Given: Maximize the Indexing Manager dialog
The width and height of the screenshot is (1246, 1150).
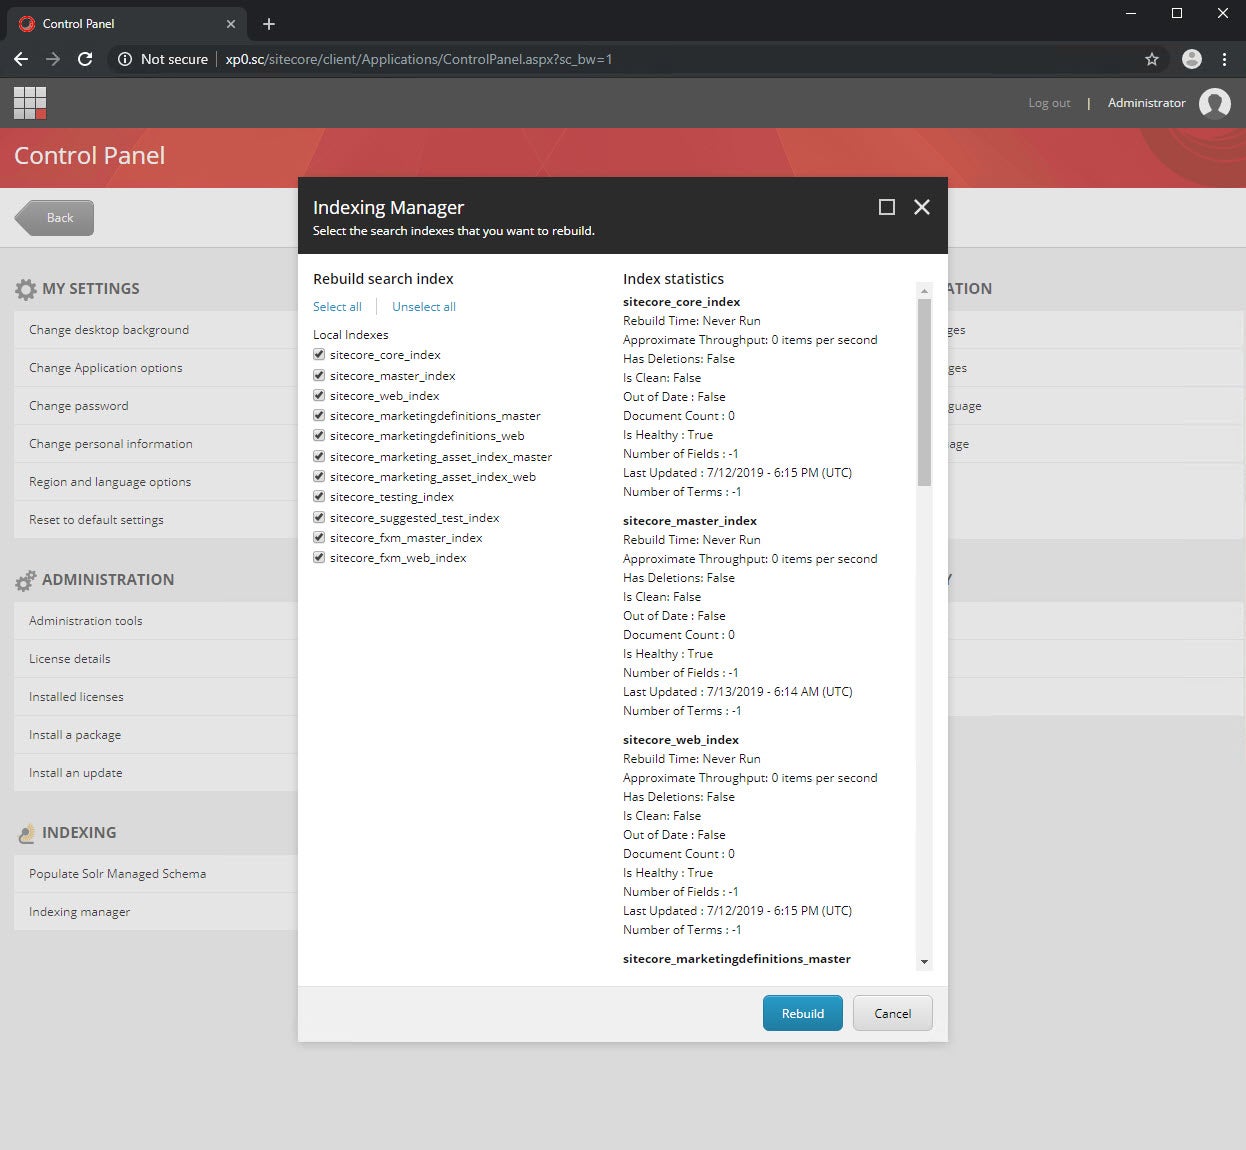Looking at the screenshot, I should click(x=886, y=207).
